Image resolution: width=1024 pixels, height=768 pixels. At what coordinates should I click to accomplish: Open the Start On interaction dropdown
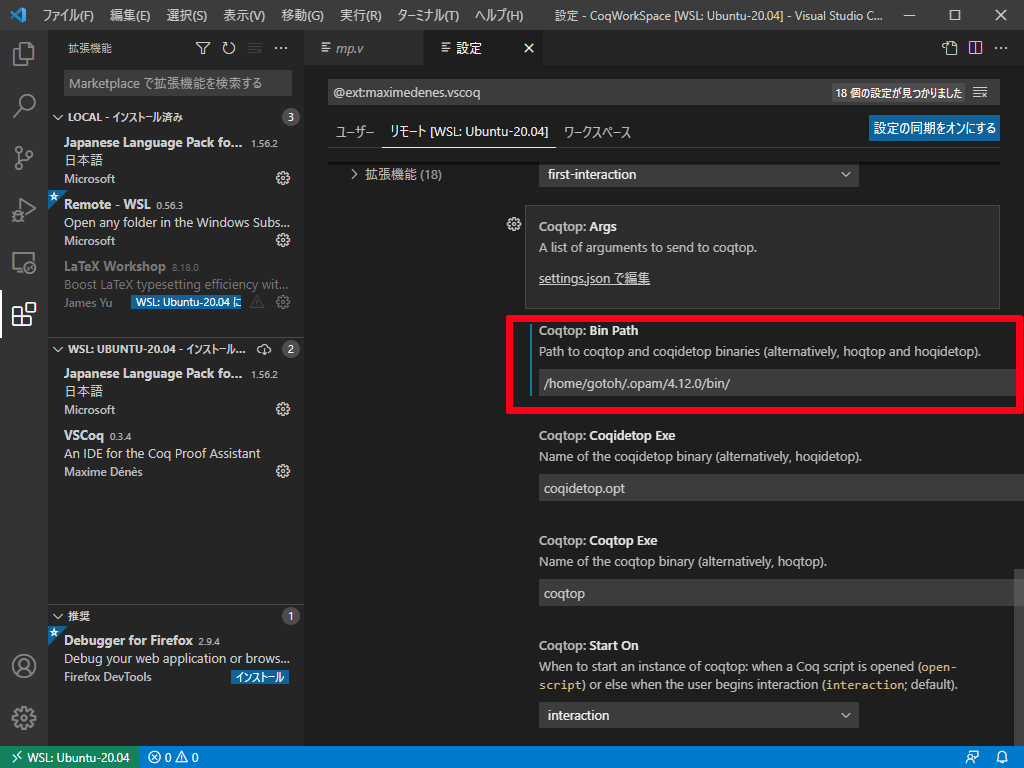coord(698,715)
